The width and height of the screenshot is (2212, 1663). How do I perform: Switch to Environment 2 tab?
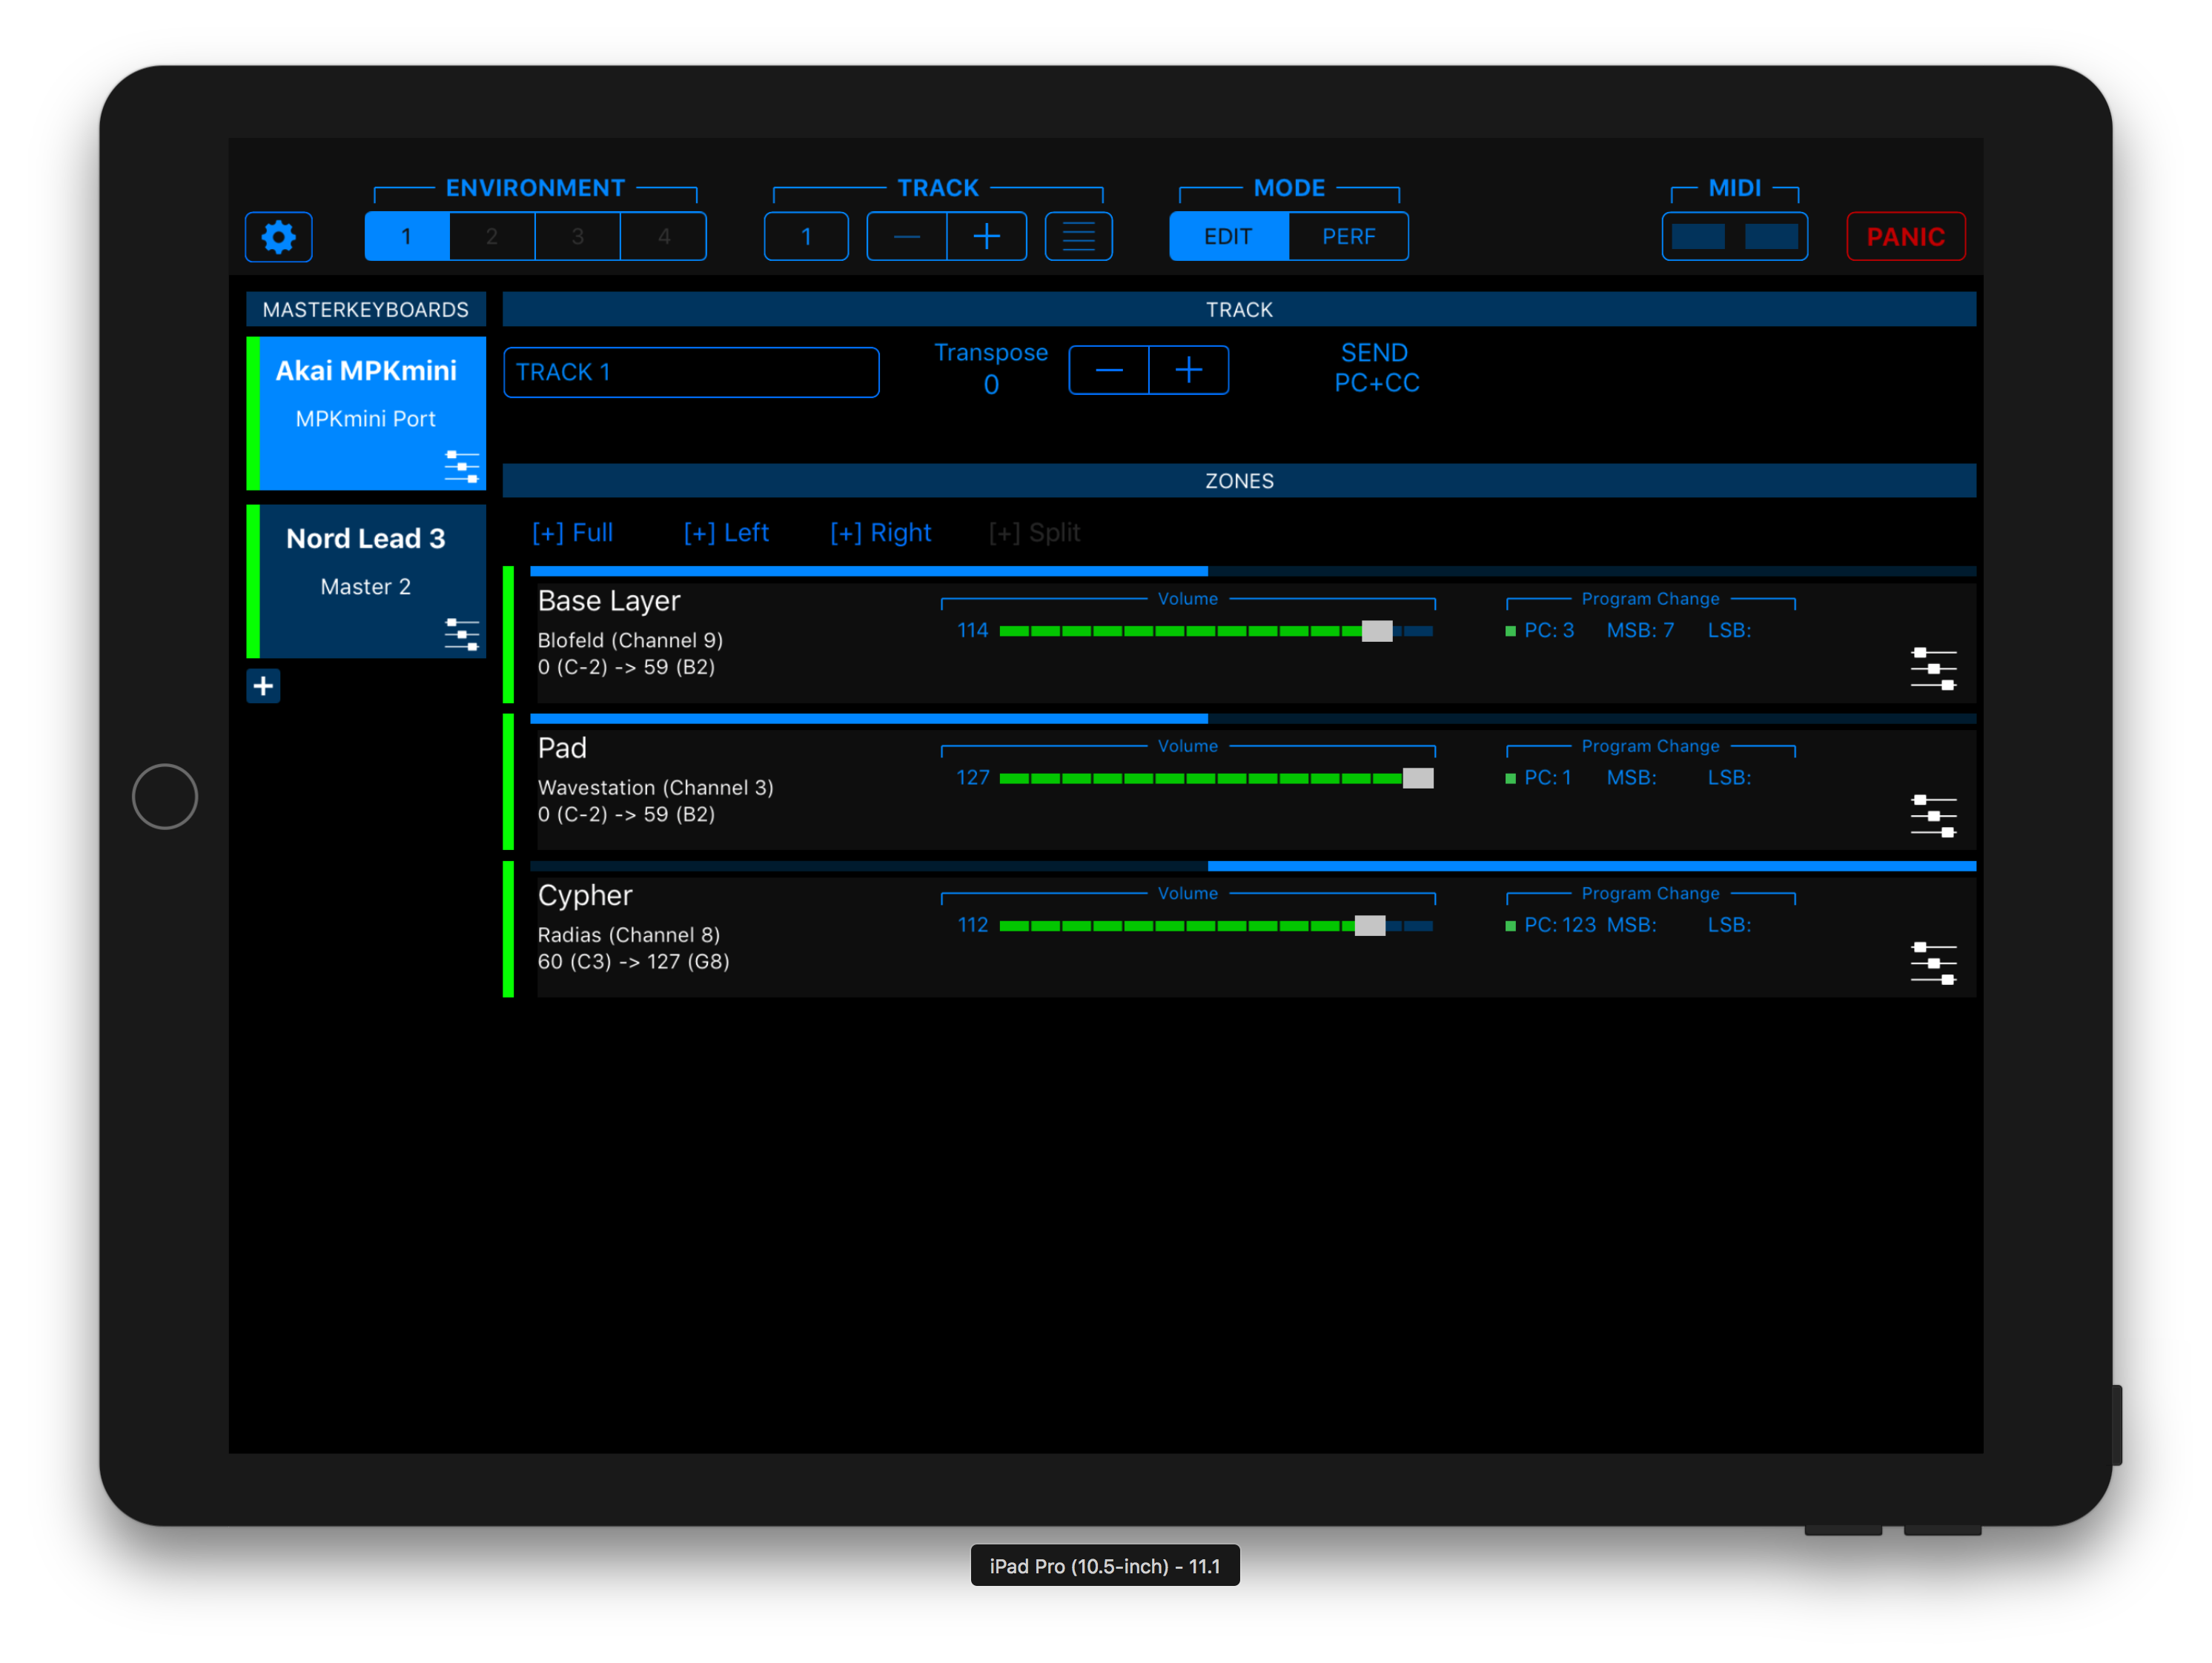coord(492,237)
